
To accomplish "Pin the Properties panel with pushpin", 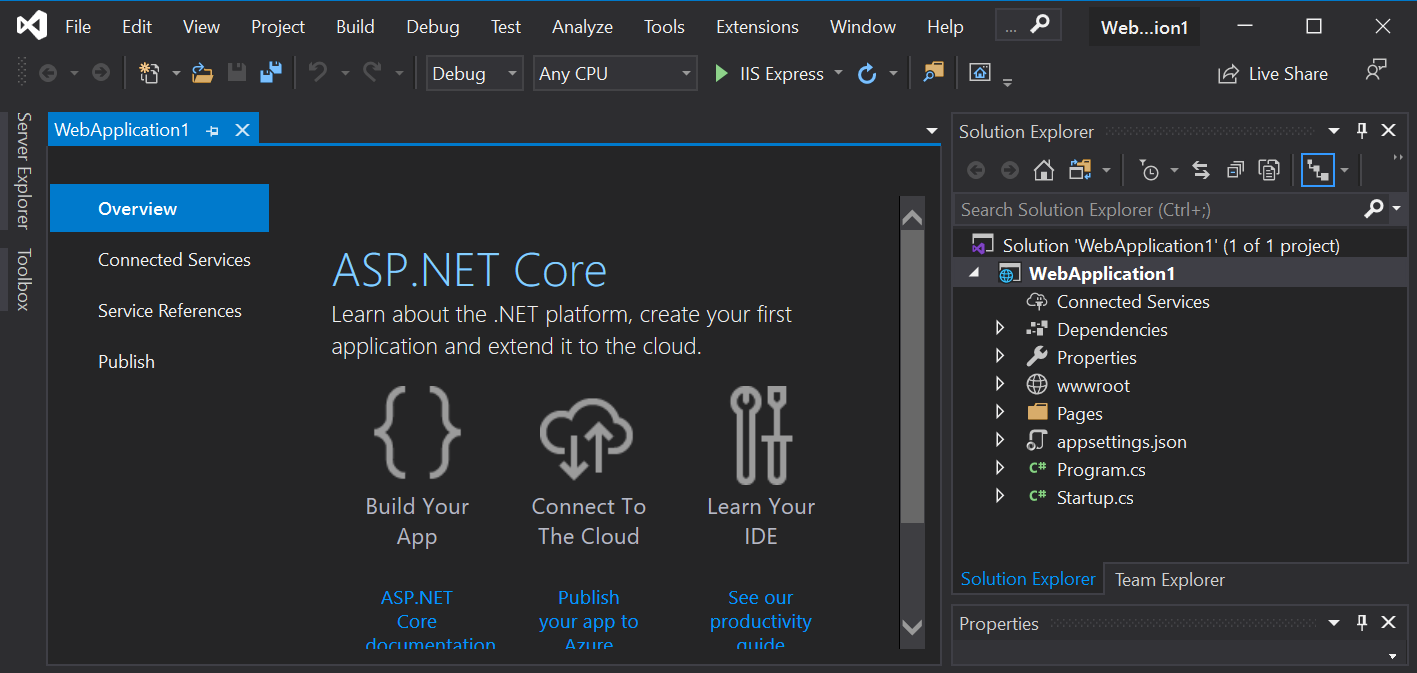I will (1361, 623).
